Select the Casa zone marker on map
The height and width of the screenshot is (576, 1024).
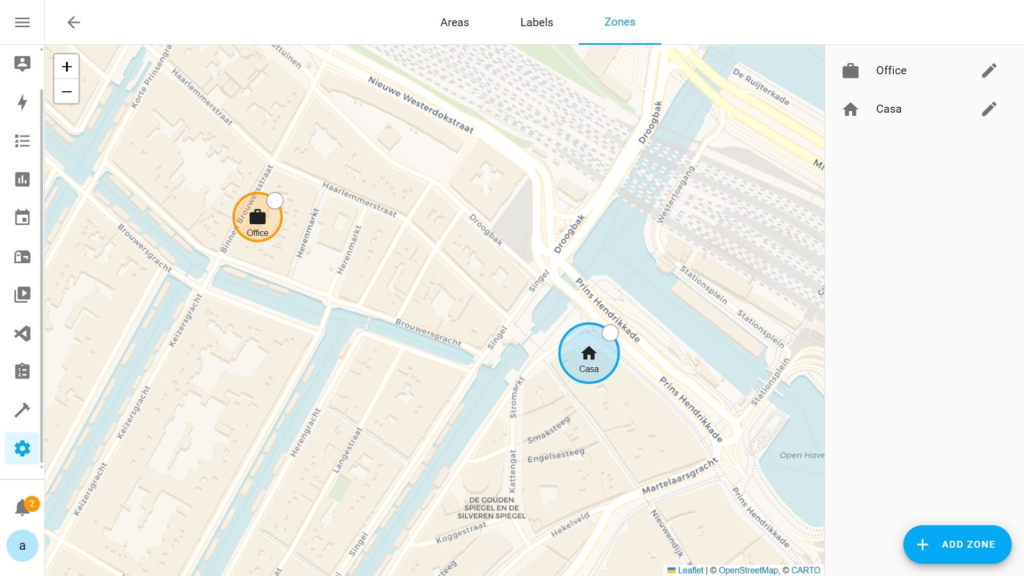pyautogui.click(x=588, y=354)
